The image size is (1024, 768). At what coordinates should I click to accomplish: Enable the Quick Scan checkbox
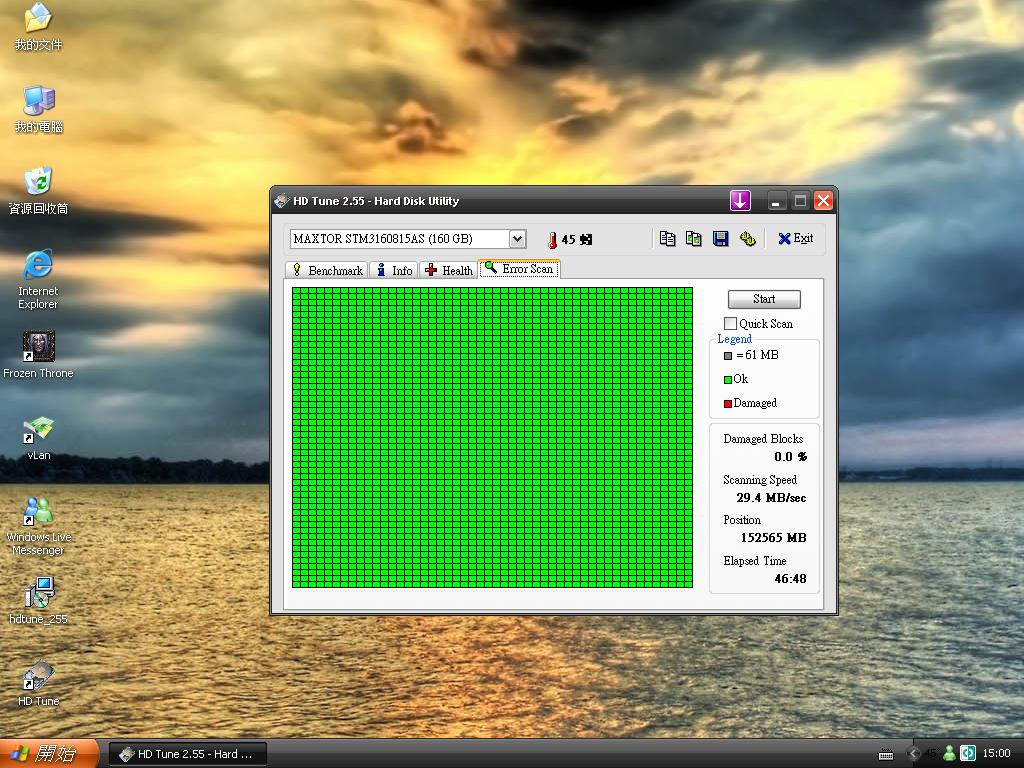pyautogui.click(x=730, y=324)
